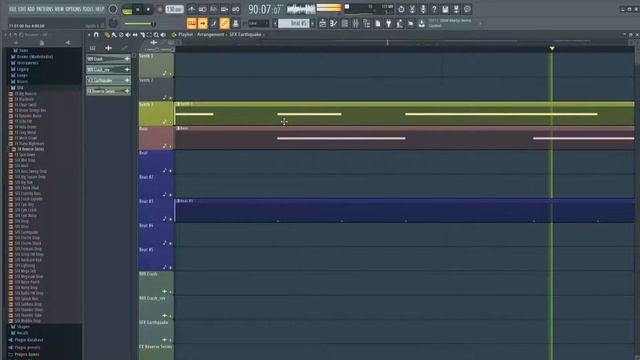
Task: Expand the Drums (ModeAudio) folder in browser
Action: tap(33, 57)
